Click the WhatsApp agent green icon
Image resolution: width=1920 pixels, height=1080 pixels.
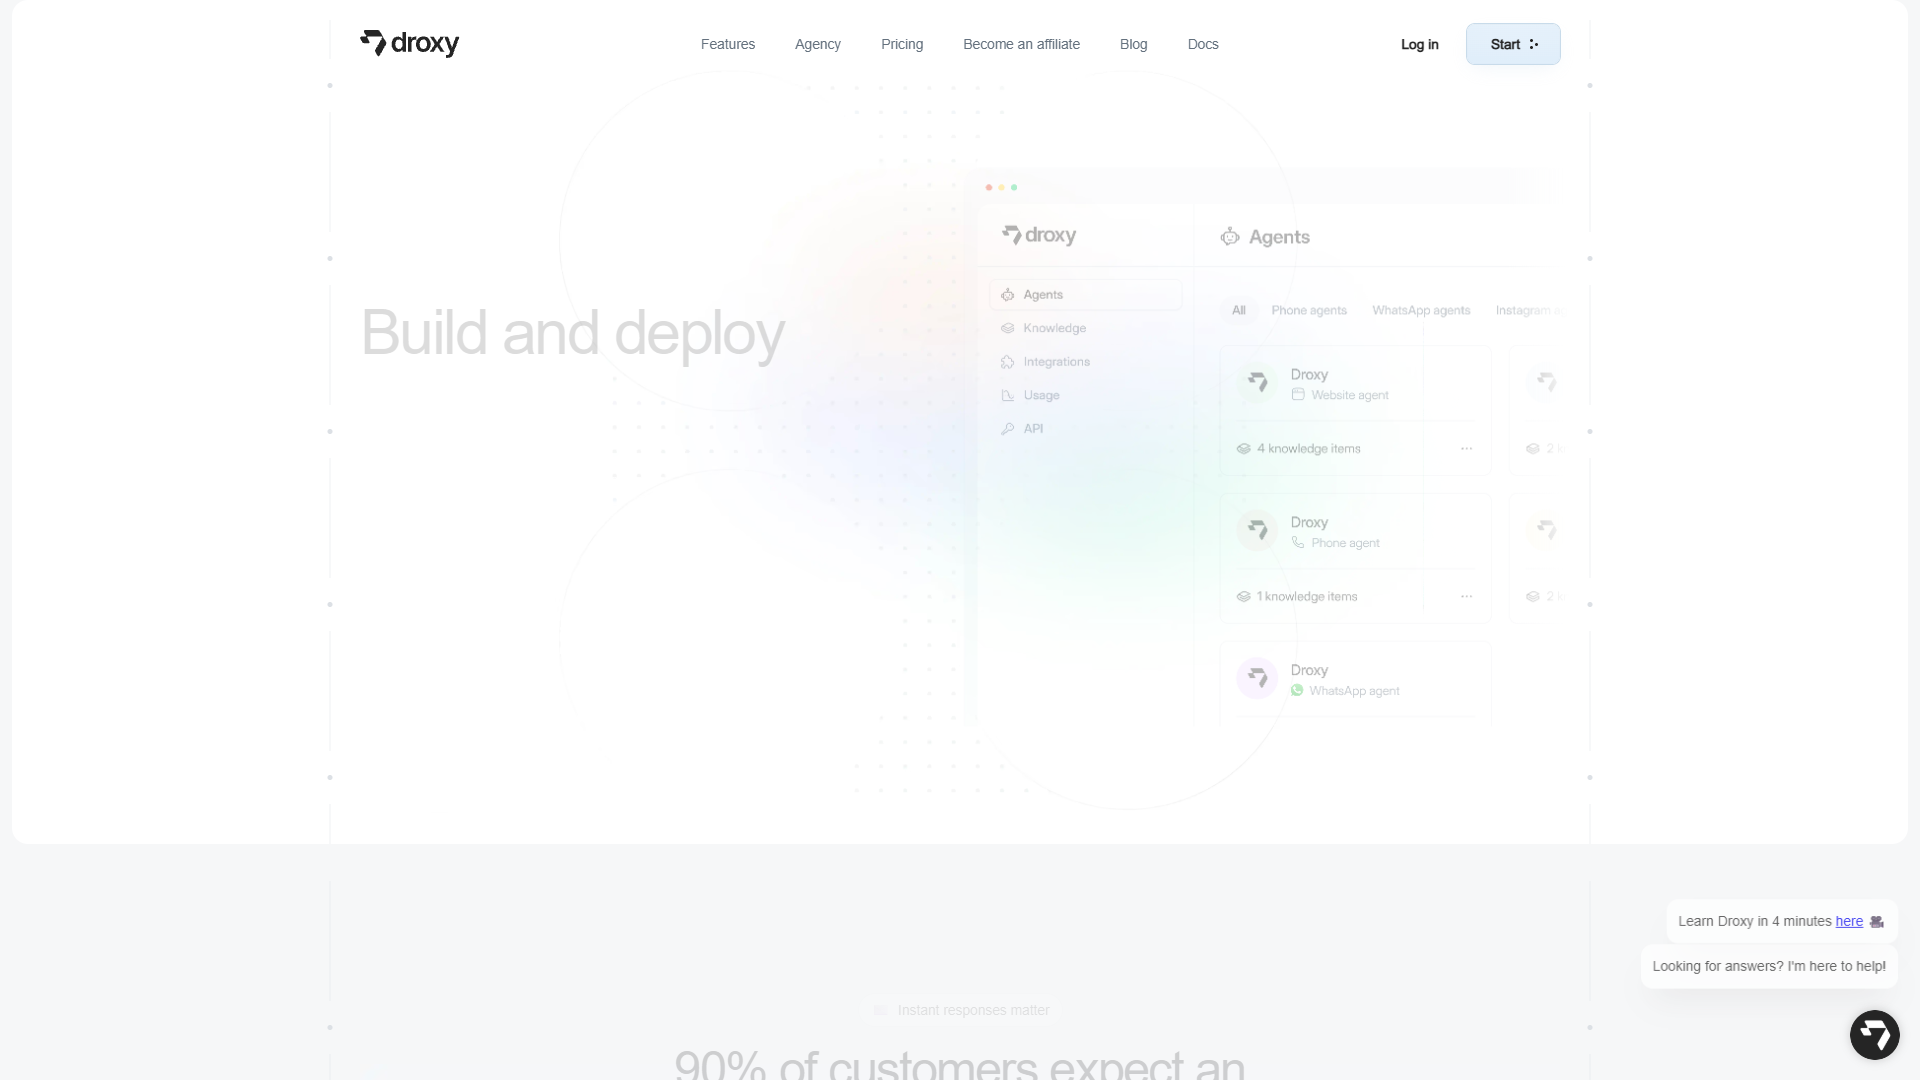pyautogui.click(x=1297, y=690)
